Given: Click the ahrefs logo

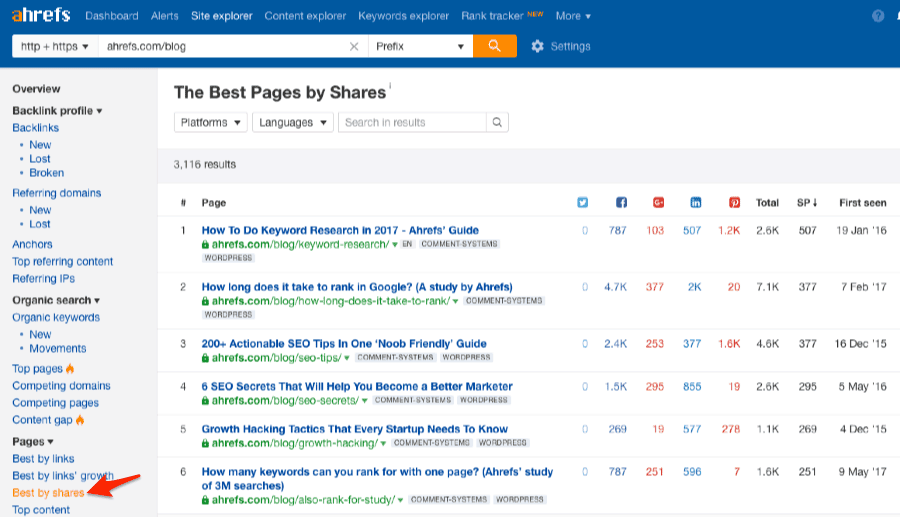Looking at the screenshot, I should pos(41,15).
